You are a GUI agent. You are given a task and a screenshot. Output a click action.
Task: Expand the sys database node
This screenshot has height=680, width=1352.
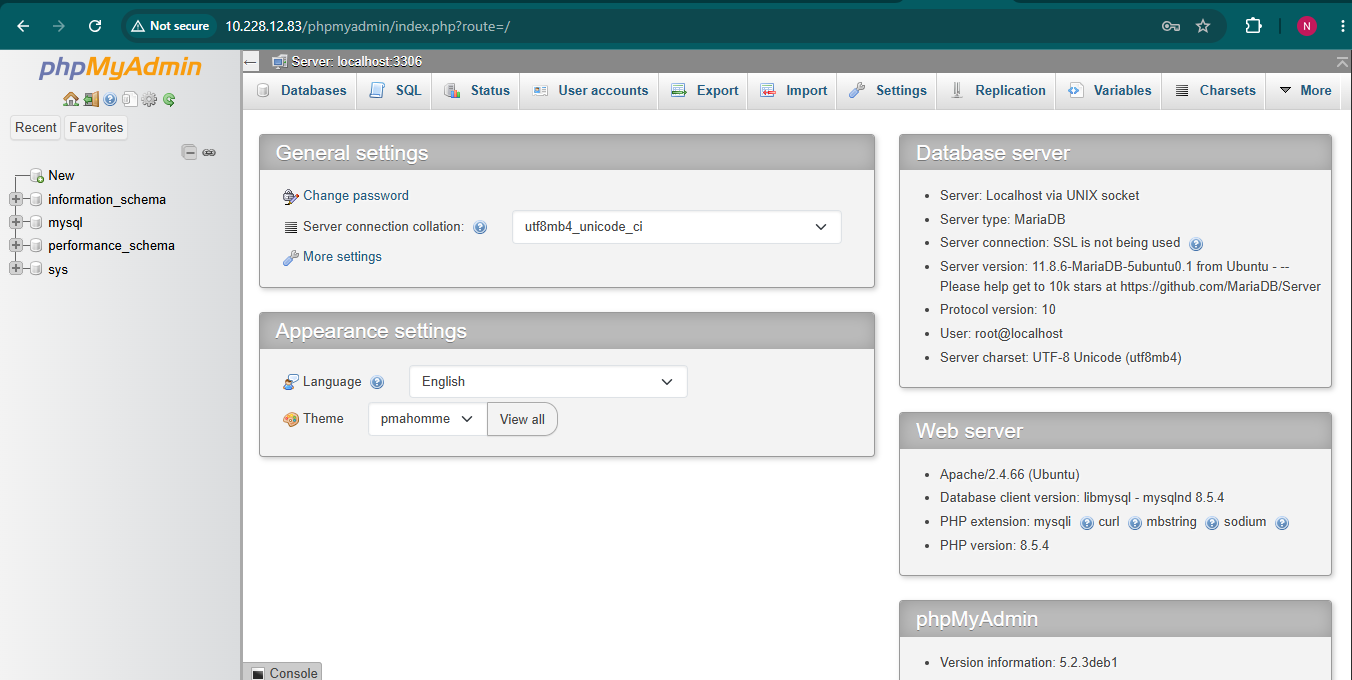click(16, 268)
